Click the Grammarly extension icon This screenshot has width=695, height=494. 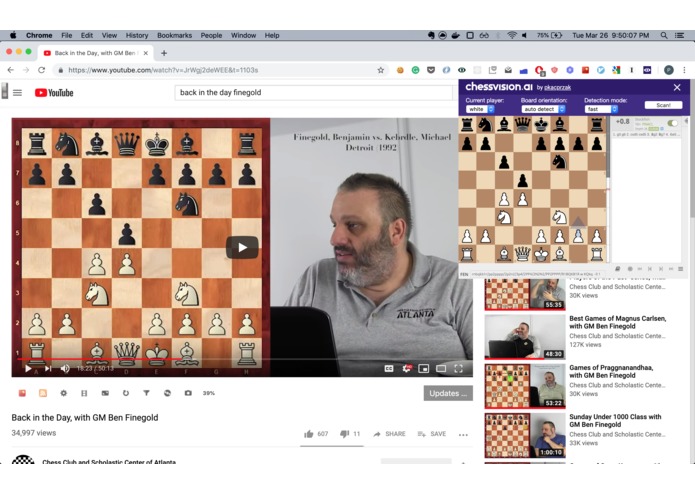click(x=415, y=70)
